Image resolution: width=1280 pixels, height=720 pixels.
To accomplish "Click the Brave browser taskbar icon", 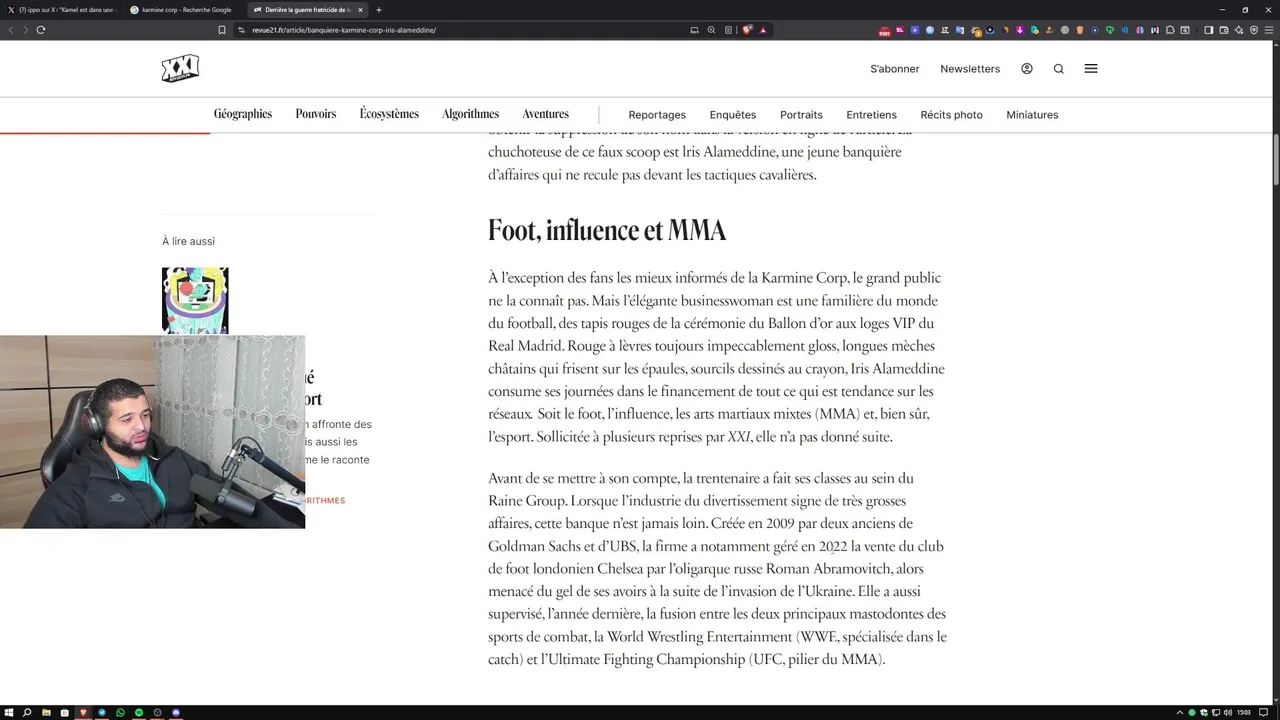I will click(83, 713).
